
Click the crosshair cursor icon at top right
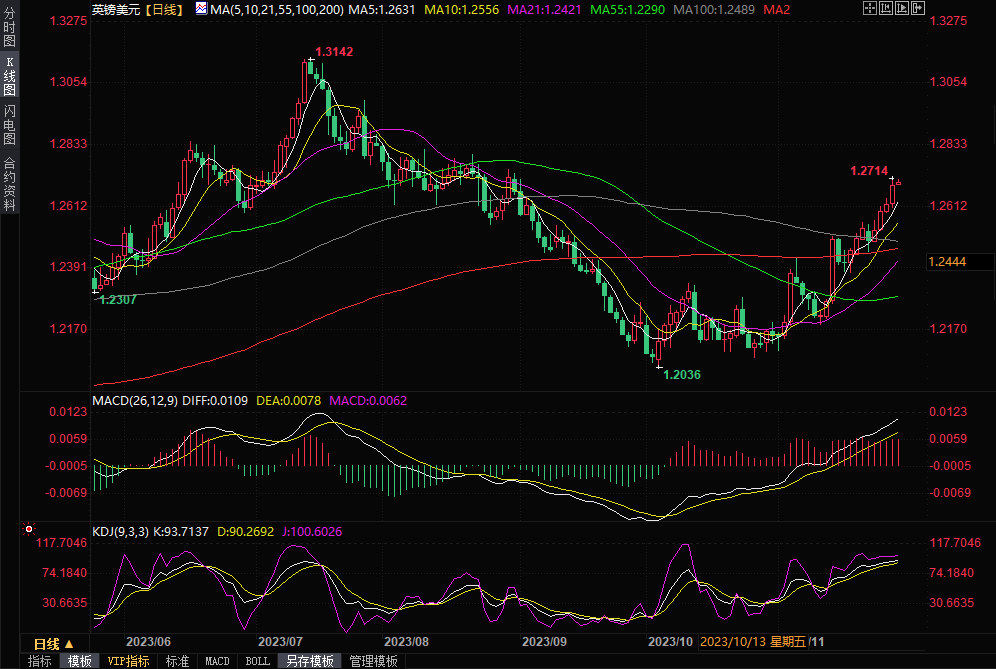(871, 8)
